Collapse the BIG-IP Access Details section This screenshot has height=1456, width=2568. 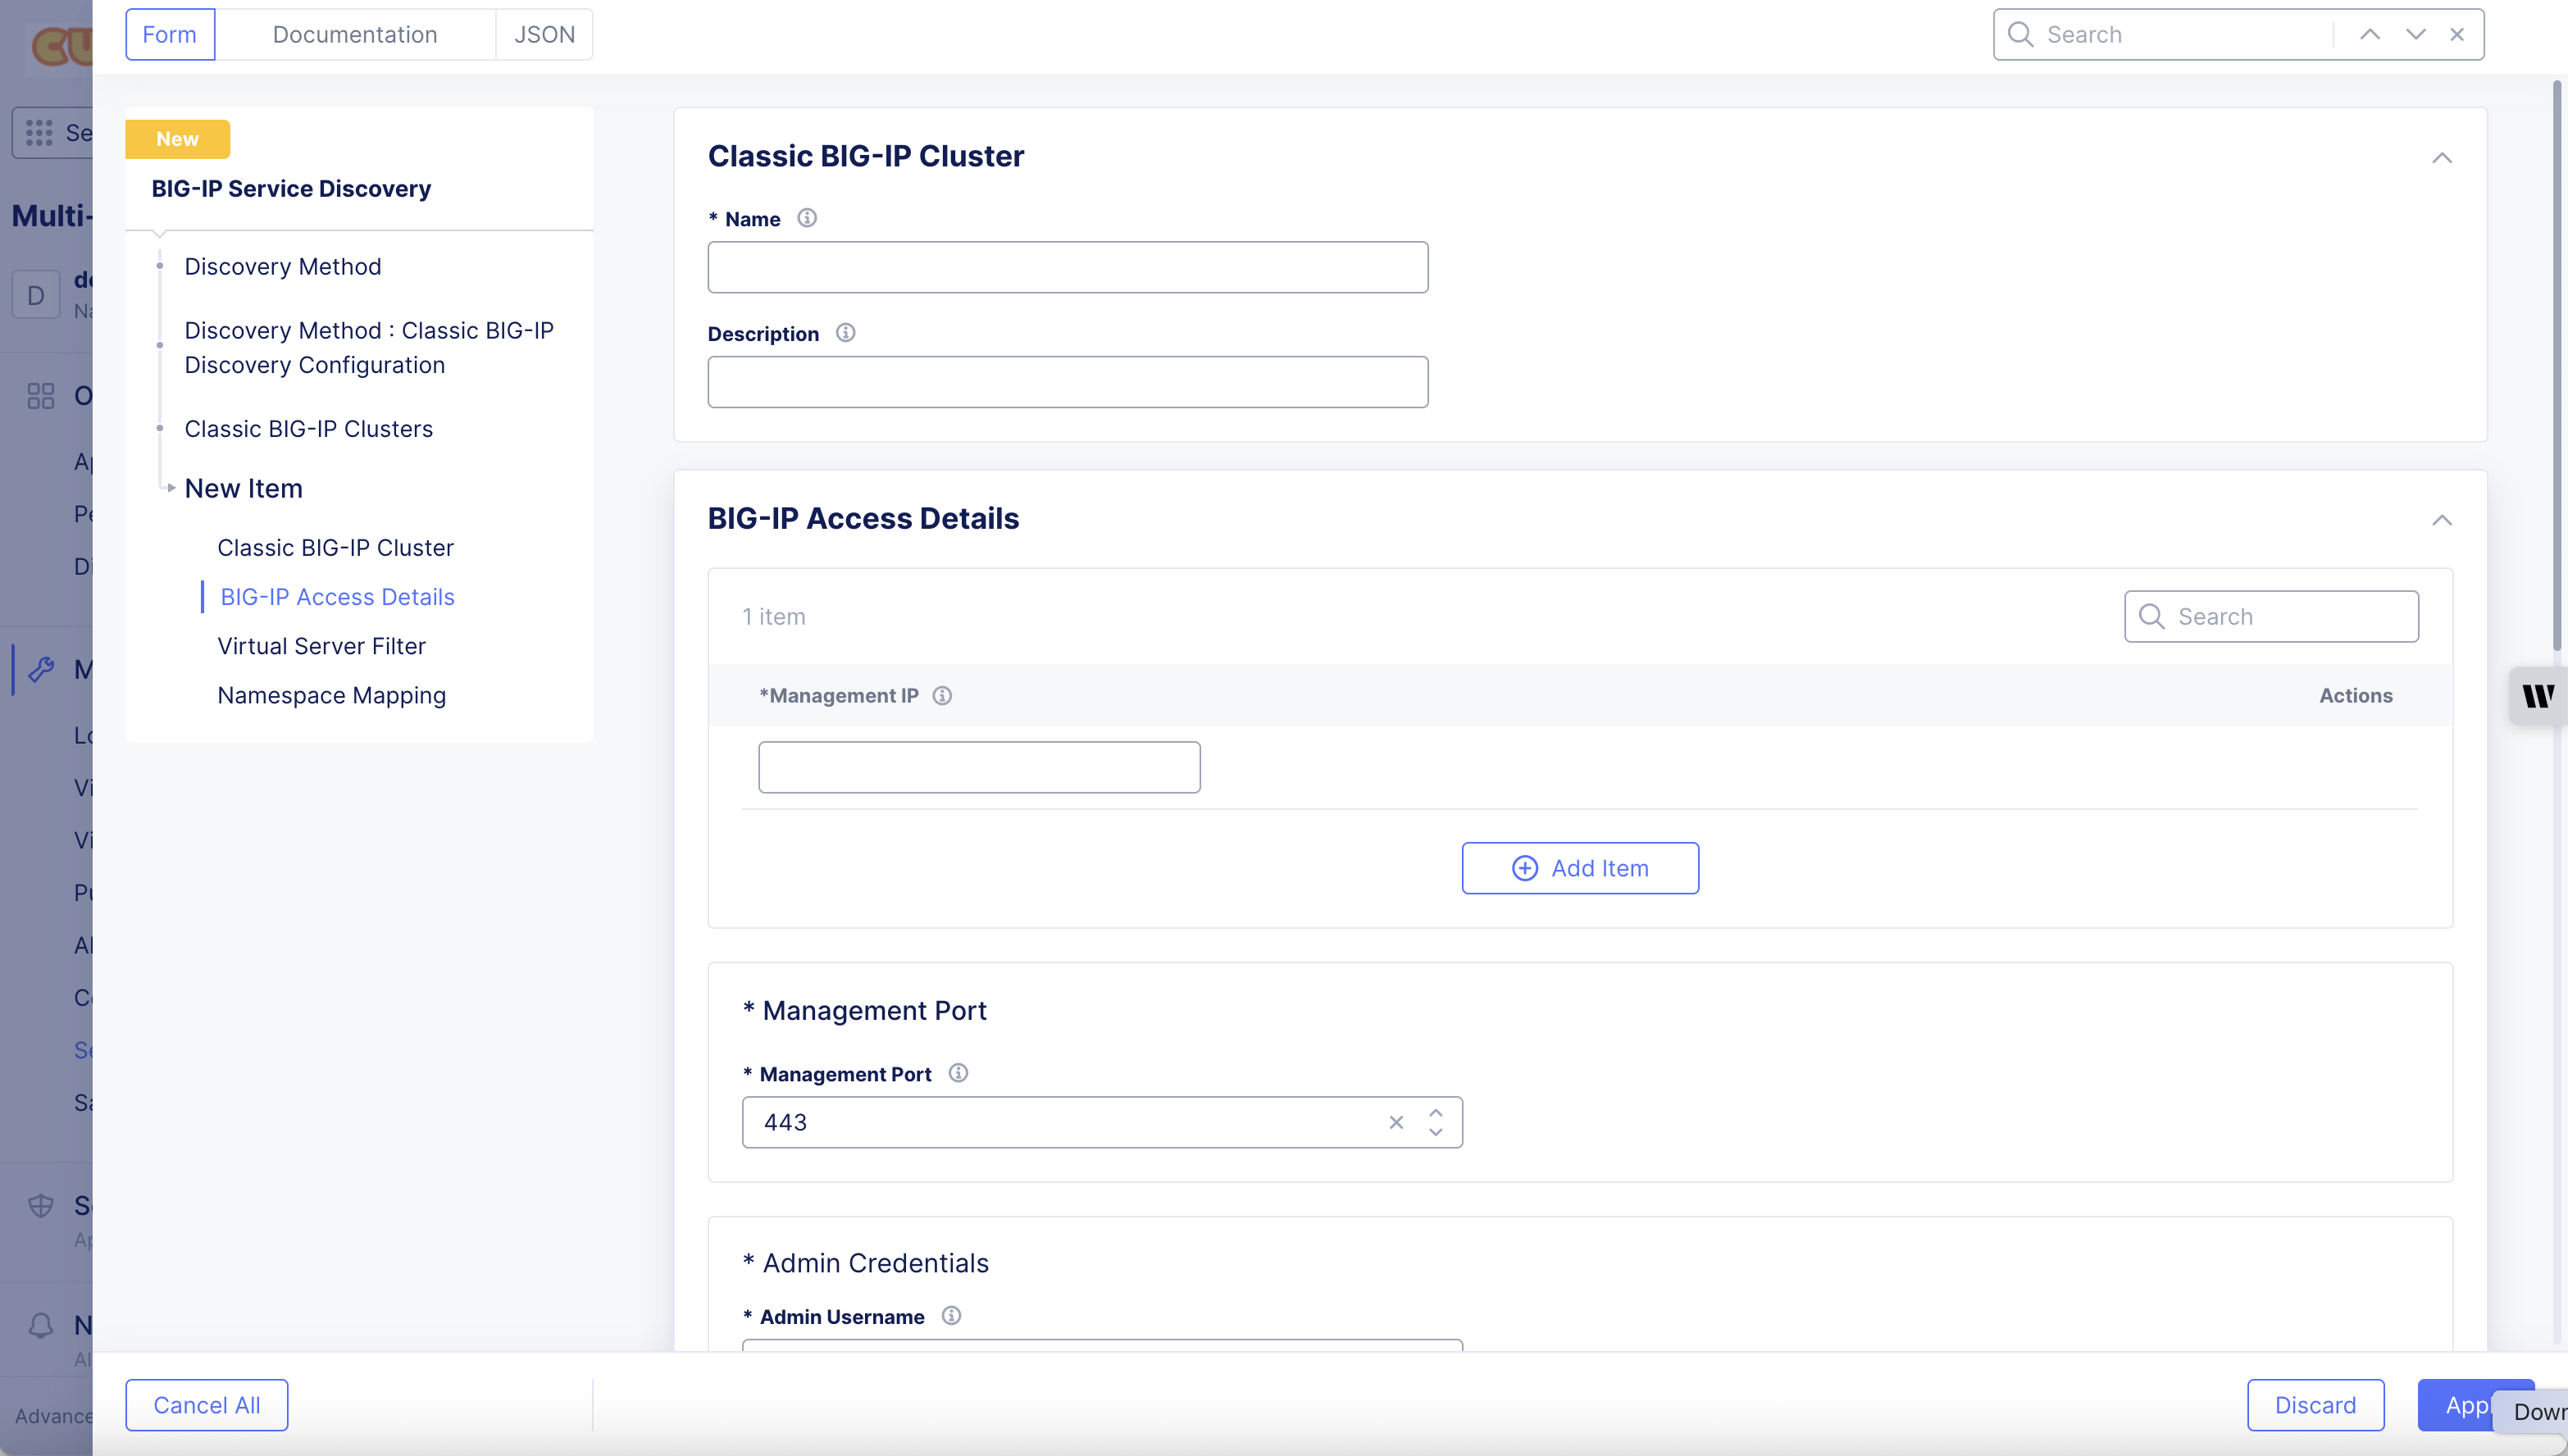pos(2443,520)
